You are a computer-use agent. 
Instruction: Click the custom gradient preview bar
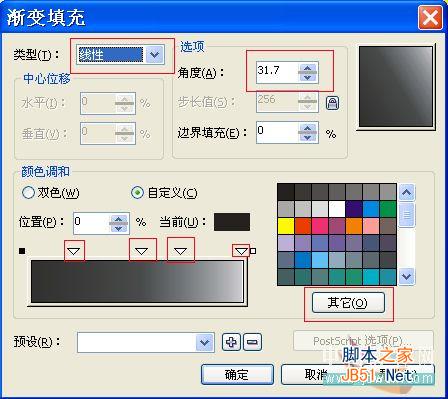tap(137, 282)
